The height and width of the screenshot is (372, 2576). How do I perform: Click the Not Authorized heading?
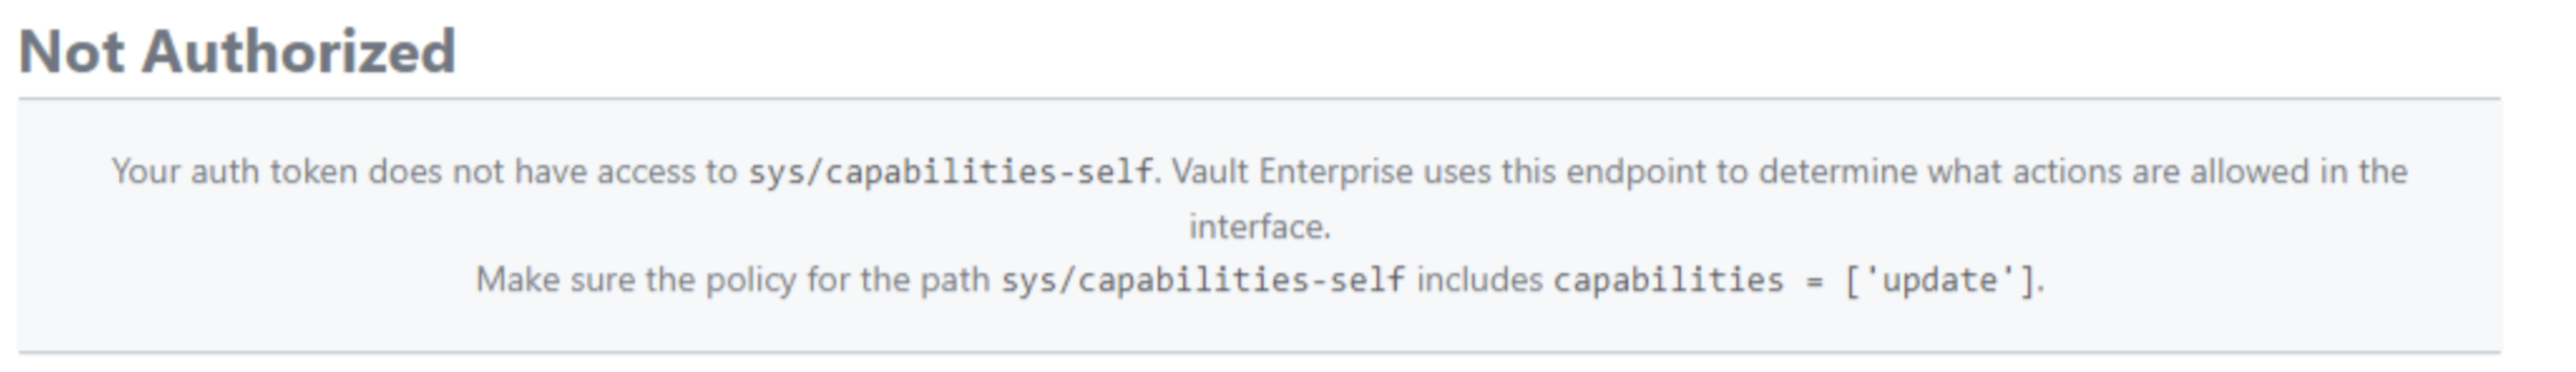click(x=237, y=52)
